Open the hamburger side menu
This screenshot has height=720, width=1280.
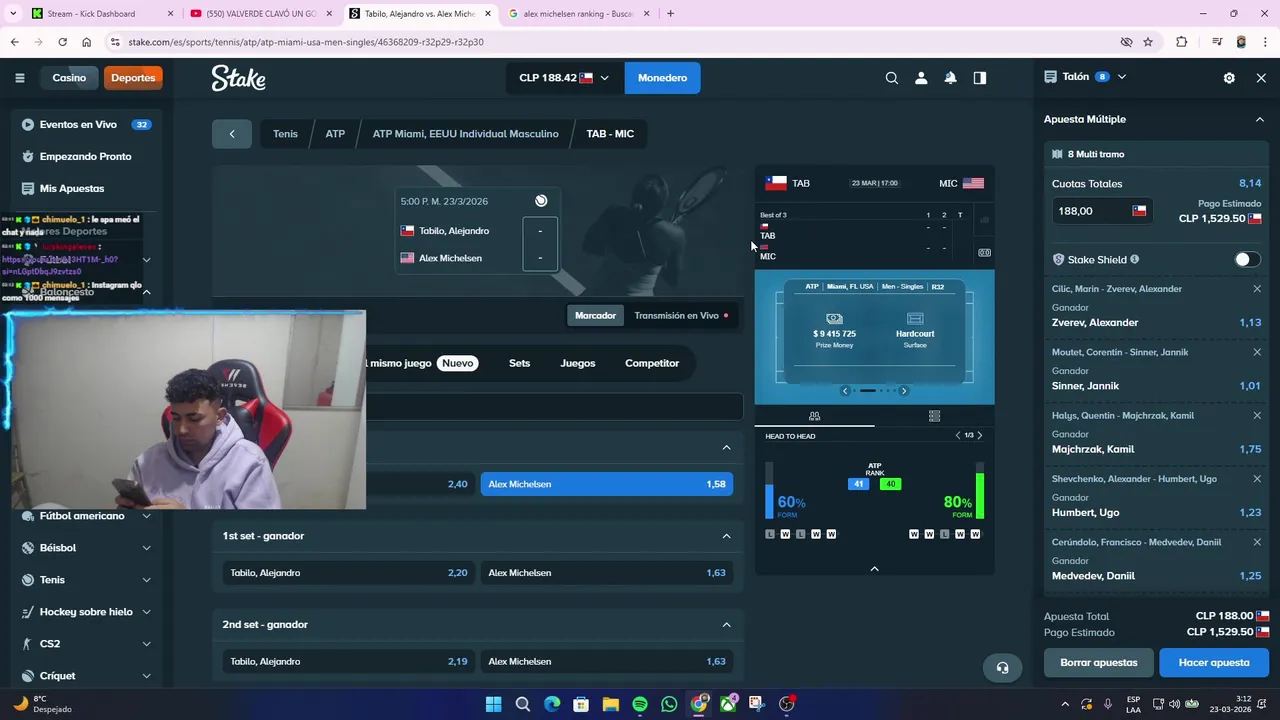point(19,78)
